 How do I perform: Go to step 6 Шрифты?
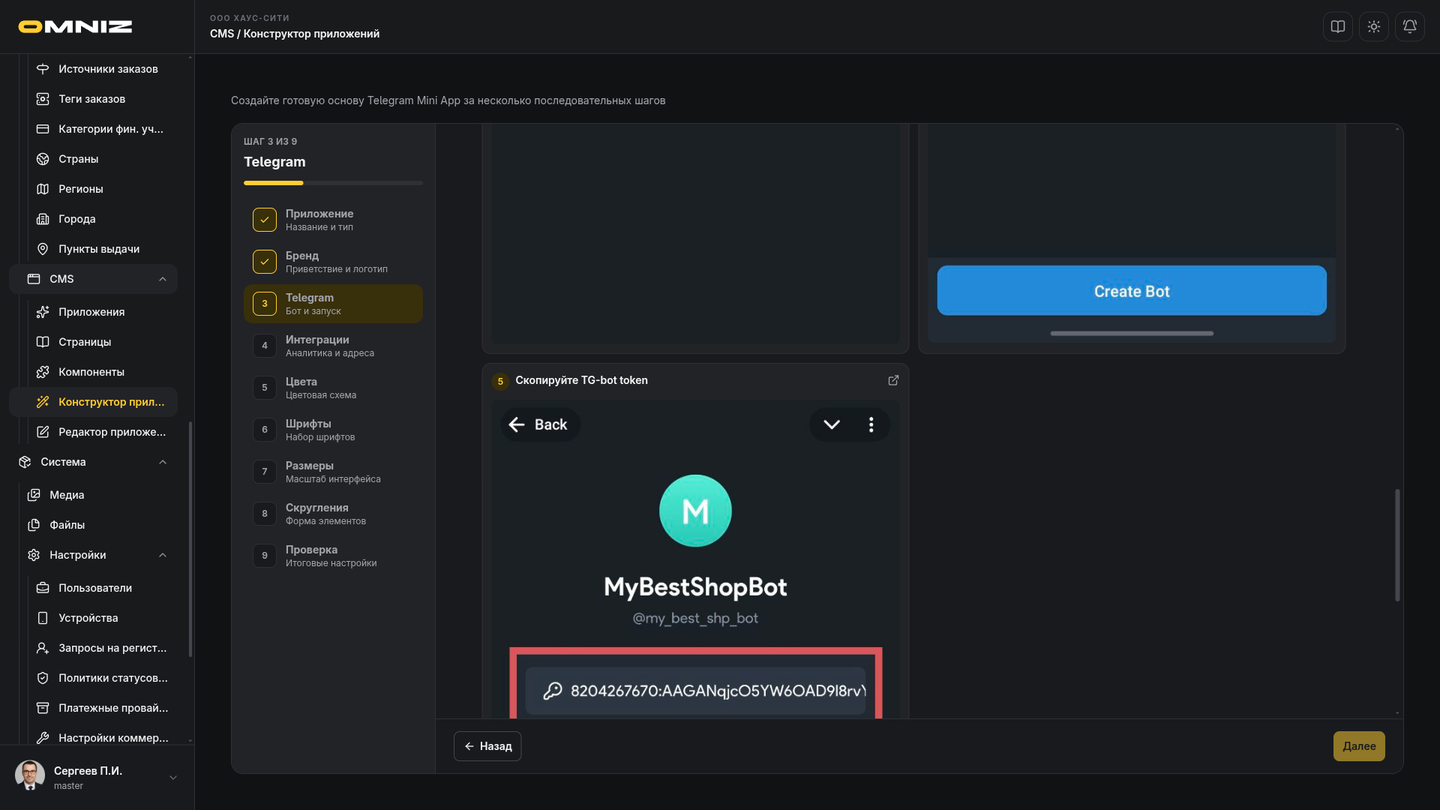click(x=333, y=430)
